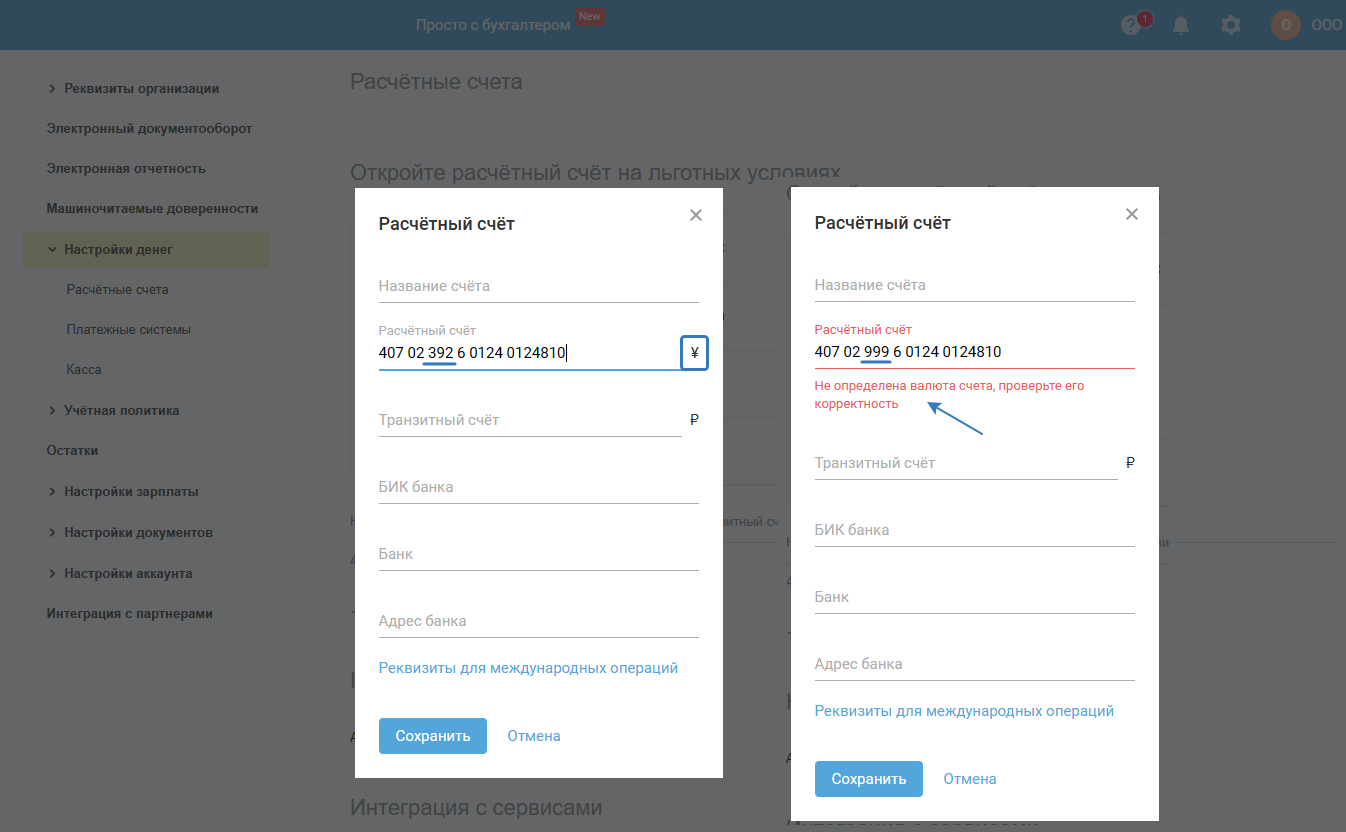
Task: Open Реквизиты для международных операций in left dialog
Action: [x=528, y=668]
